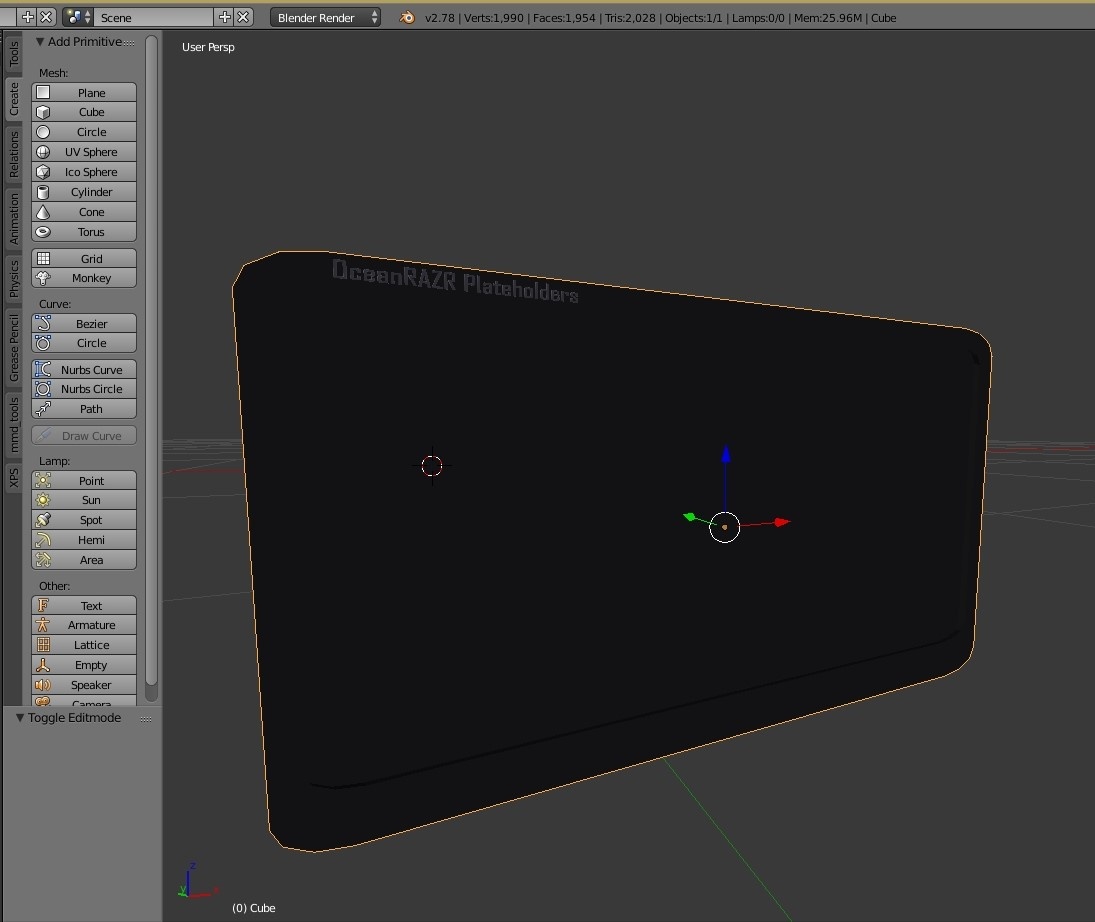
Task: Click the Scene name field
Action: pos(153,18)
